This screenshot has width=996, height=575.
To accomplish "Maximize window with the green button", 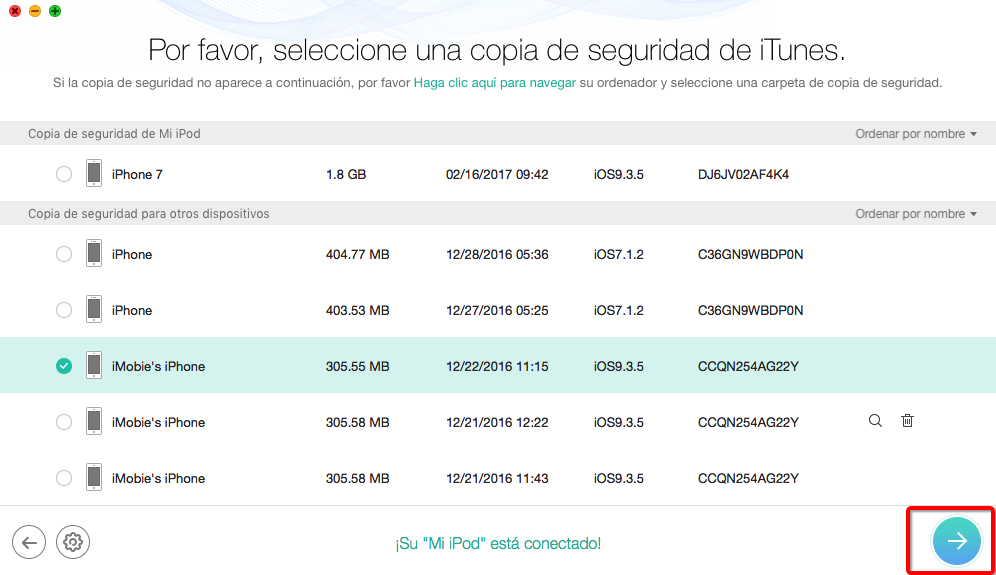I will tap(55, 11).
